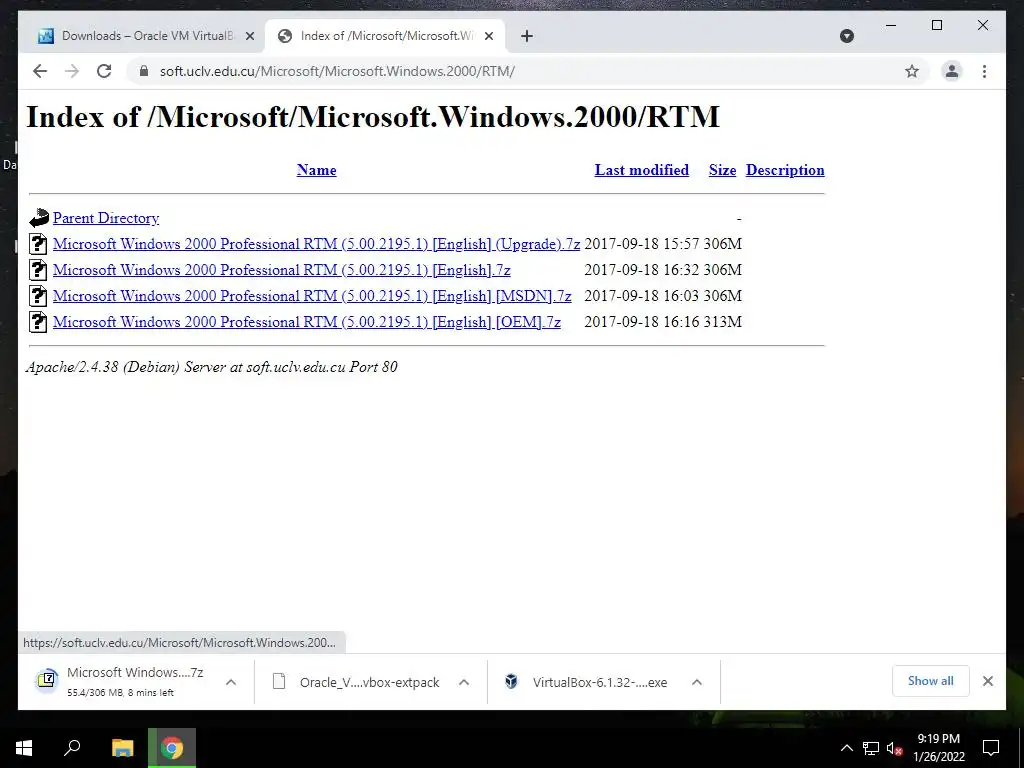This screenshot has width=1024, height=768.
Task: Click the file icon beside the Upgrade.7z entry
Action: tap(39, 244)
